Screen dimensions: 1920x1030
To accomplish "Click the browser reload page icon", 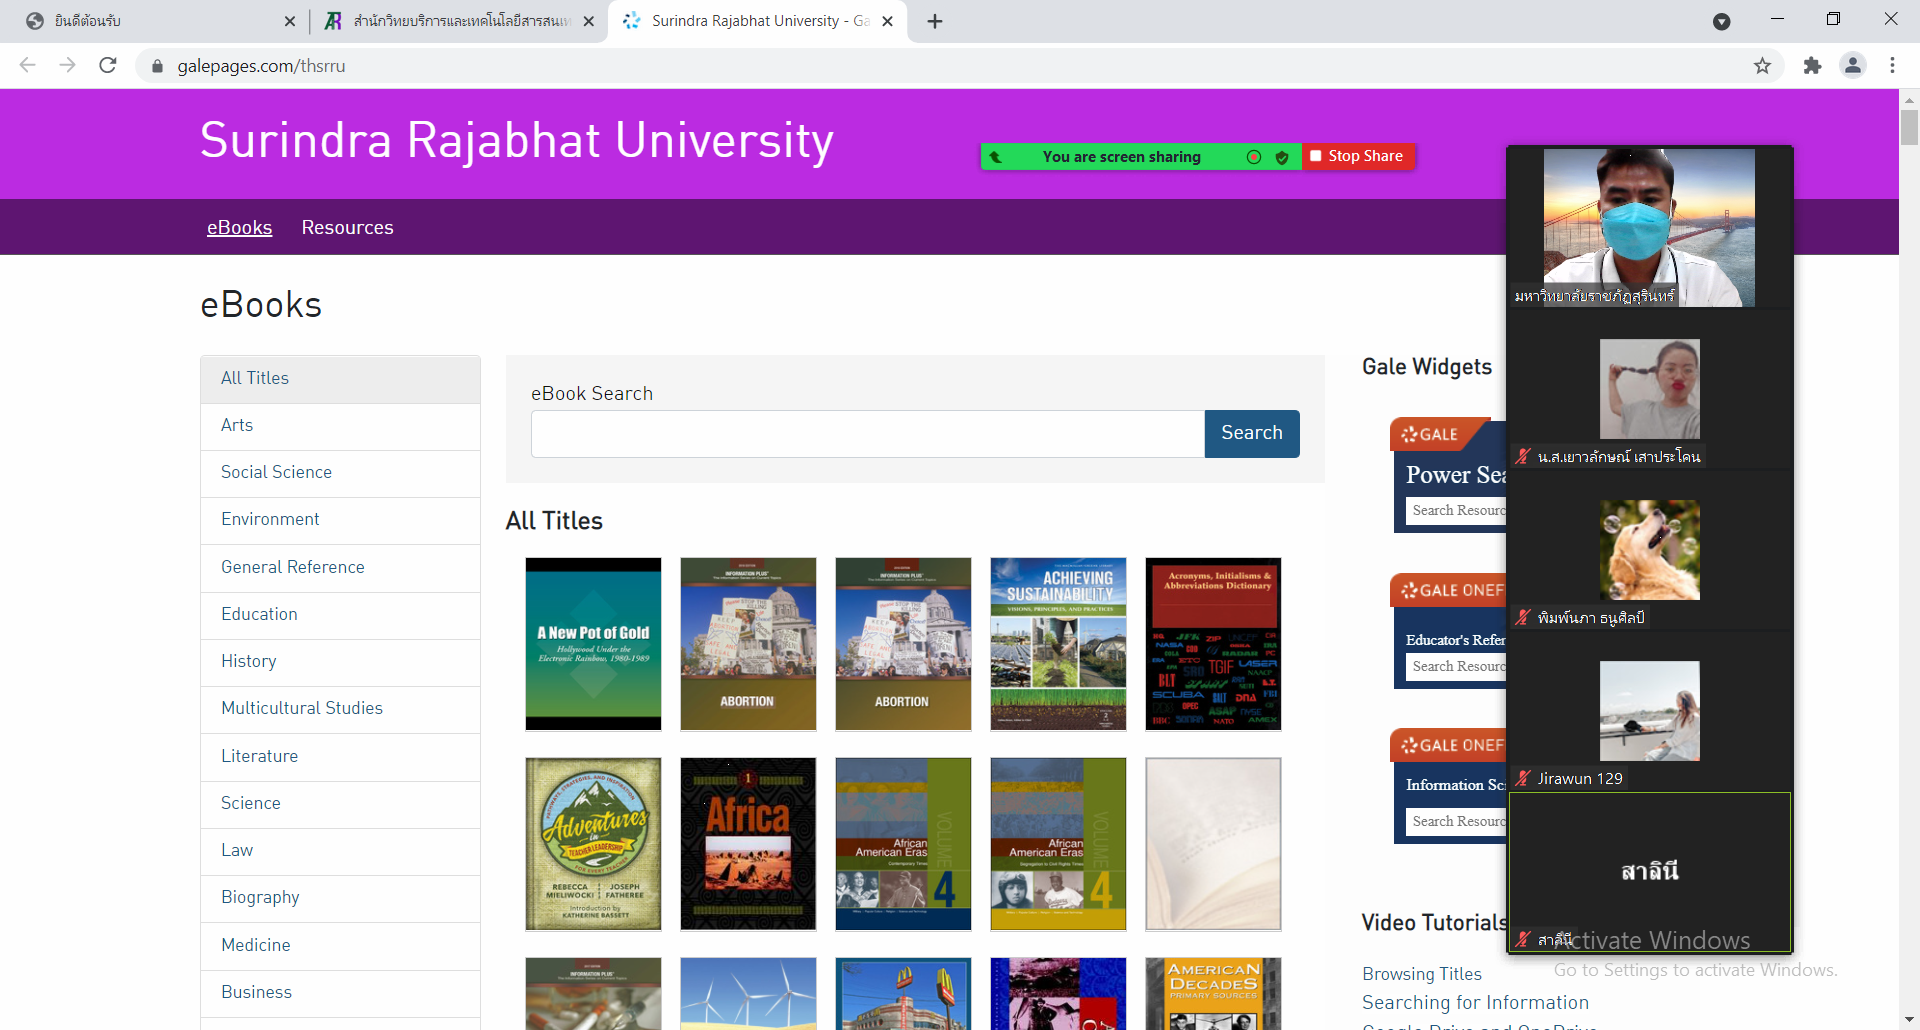I will click(x=108, y=66).
